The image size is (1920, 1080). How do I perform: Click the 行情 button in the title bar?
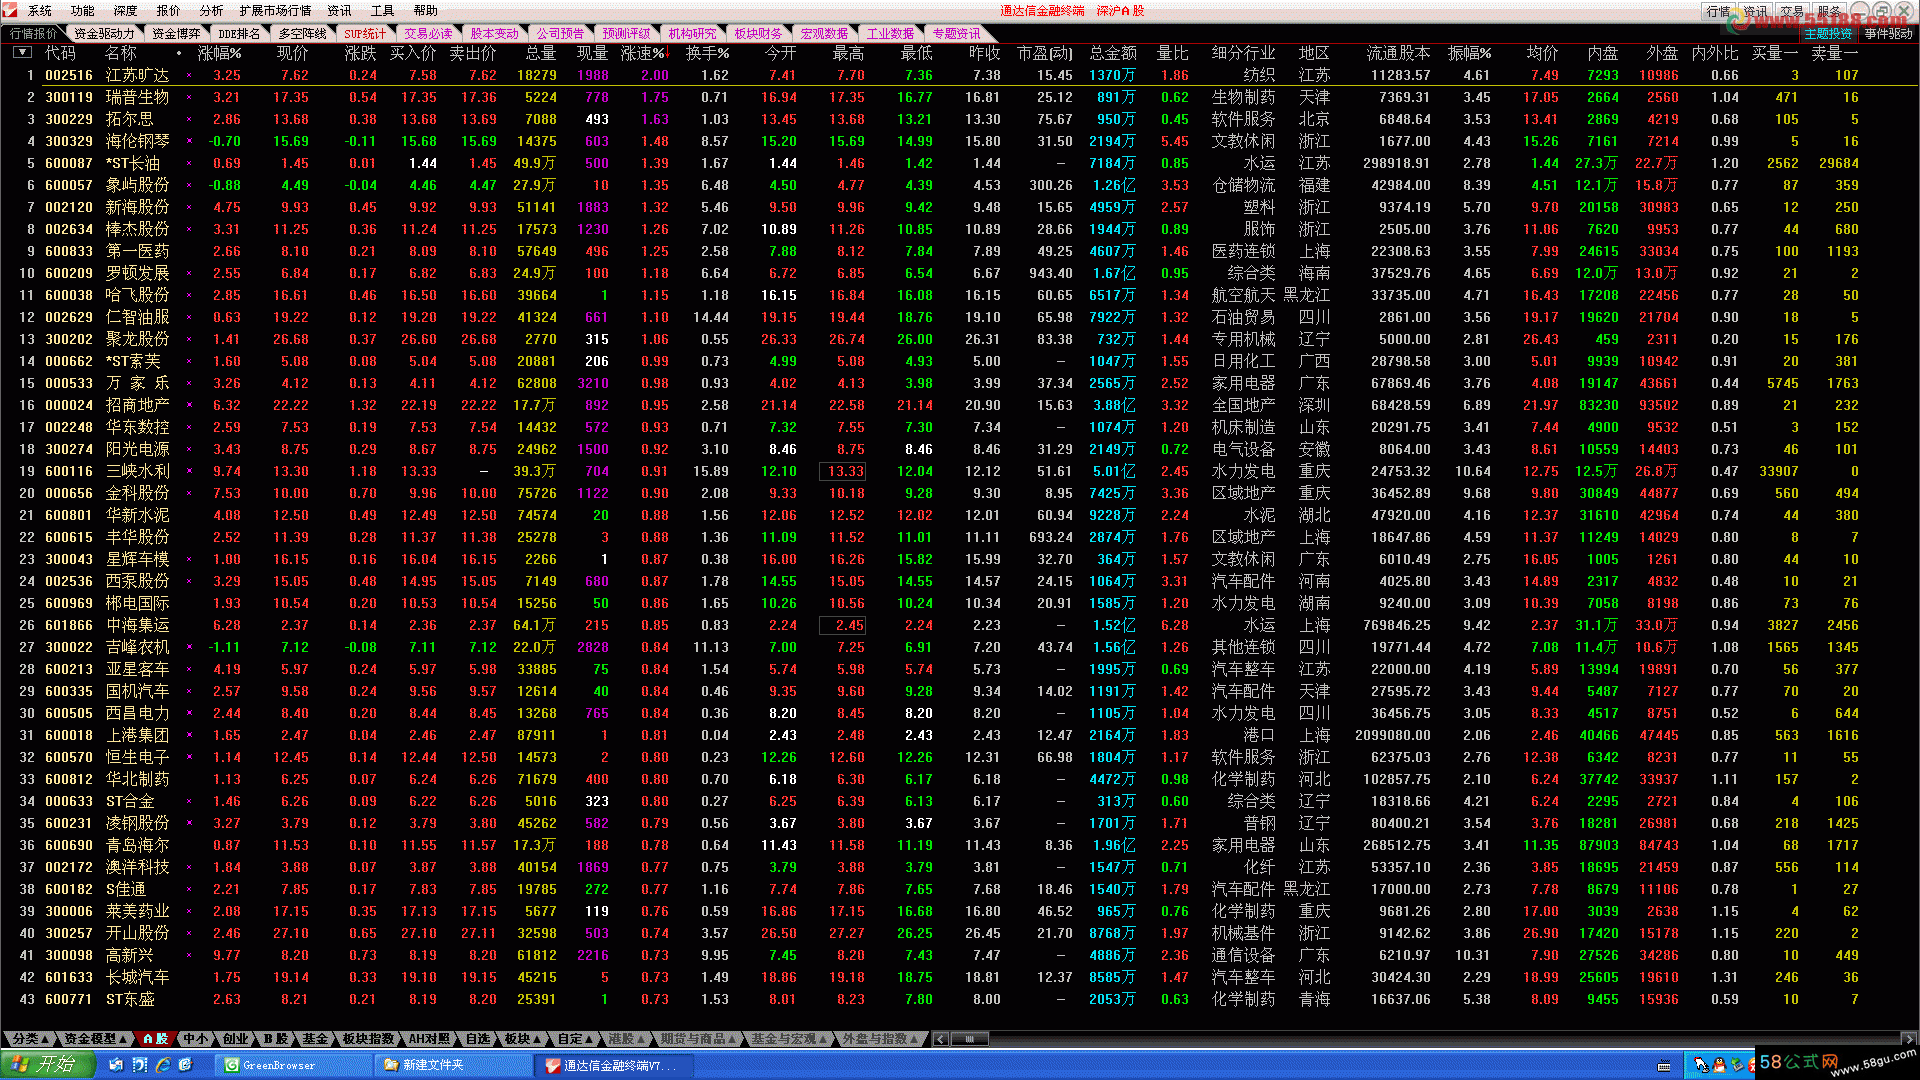[x=1718, y=11]
